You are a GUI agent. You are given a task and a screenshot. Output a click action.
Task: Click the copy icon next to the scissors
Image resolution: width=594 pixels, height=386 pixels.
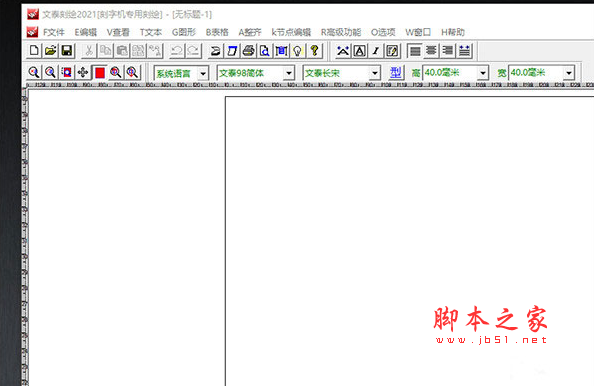pos(106,50)
